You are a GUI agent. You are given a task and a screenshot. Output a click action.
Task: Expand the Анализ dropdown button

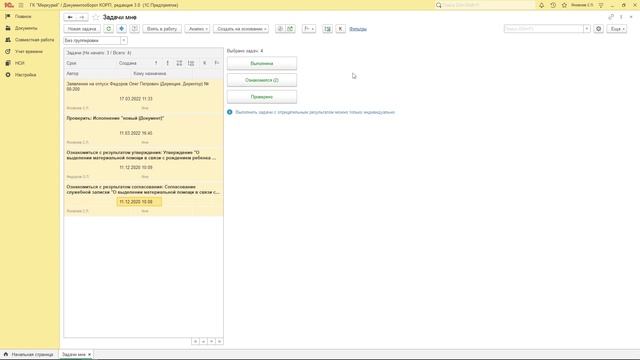point(198,29)
